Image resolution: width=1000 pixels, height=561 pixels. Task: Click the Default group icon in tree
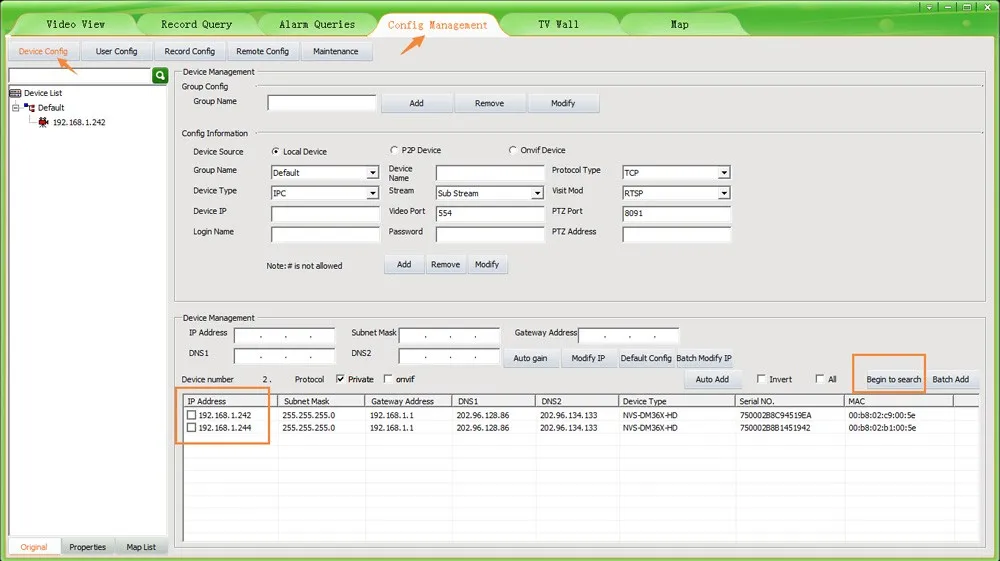(x=30, y=108)
